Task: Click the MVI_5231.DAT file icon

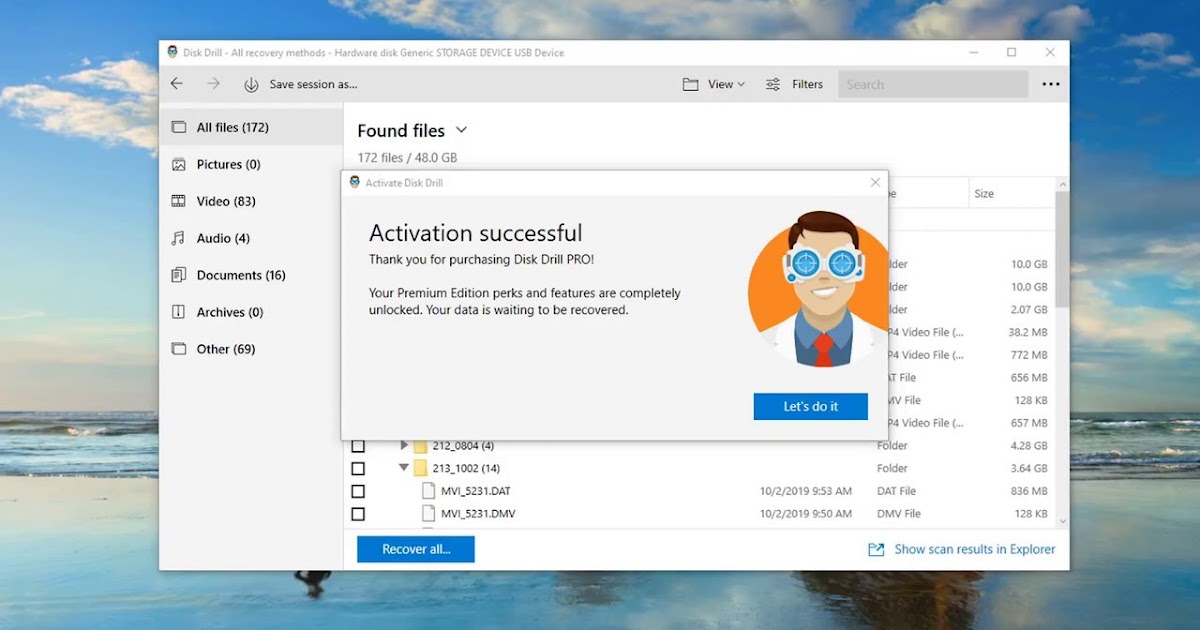Action: 429,491
